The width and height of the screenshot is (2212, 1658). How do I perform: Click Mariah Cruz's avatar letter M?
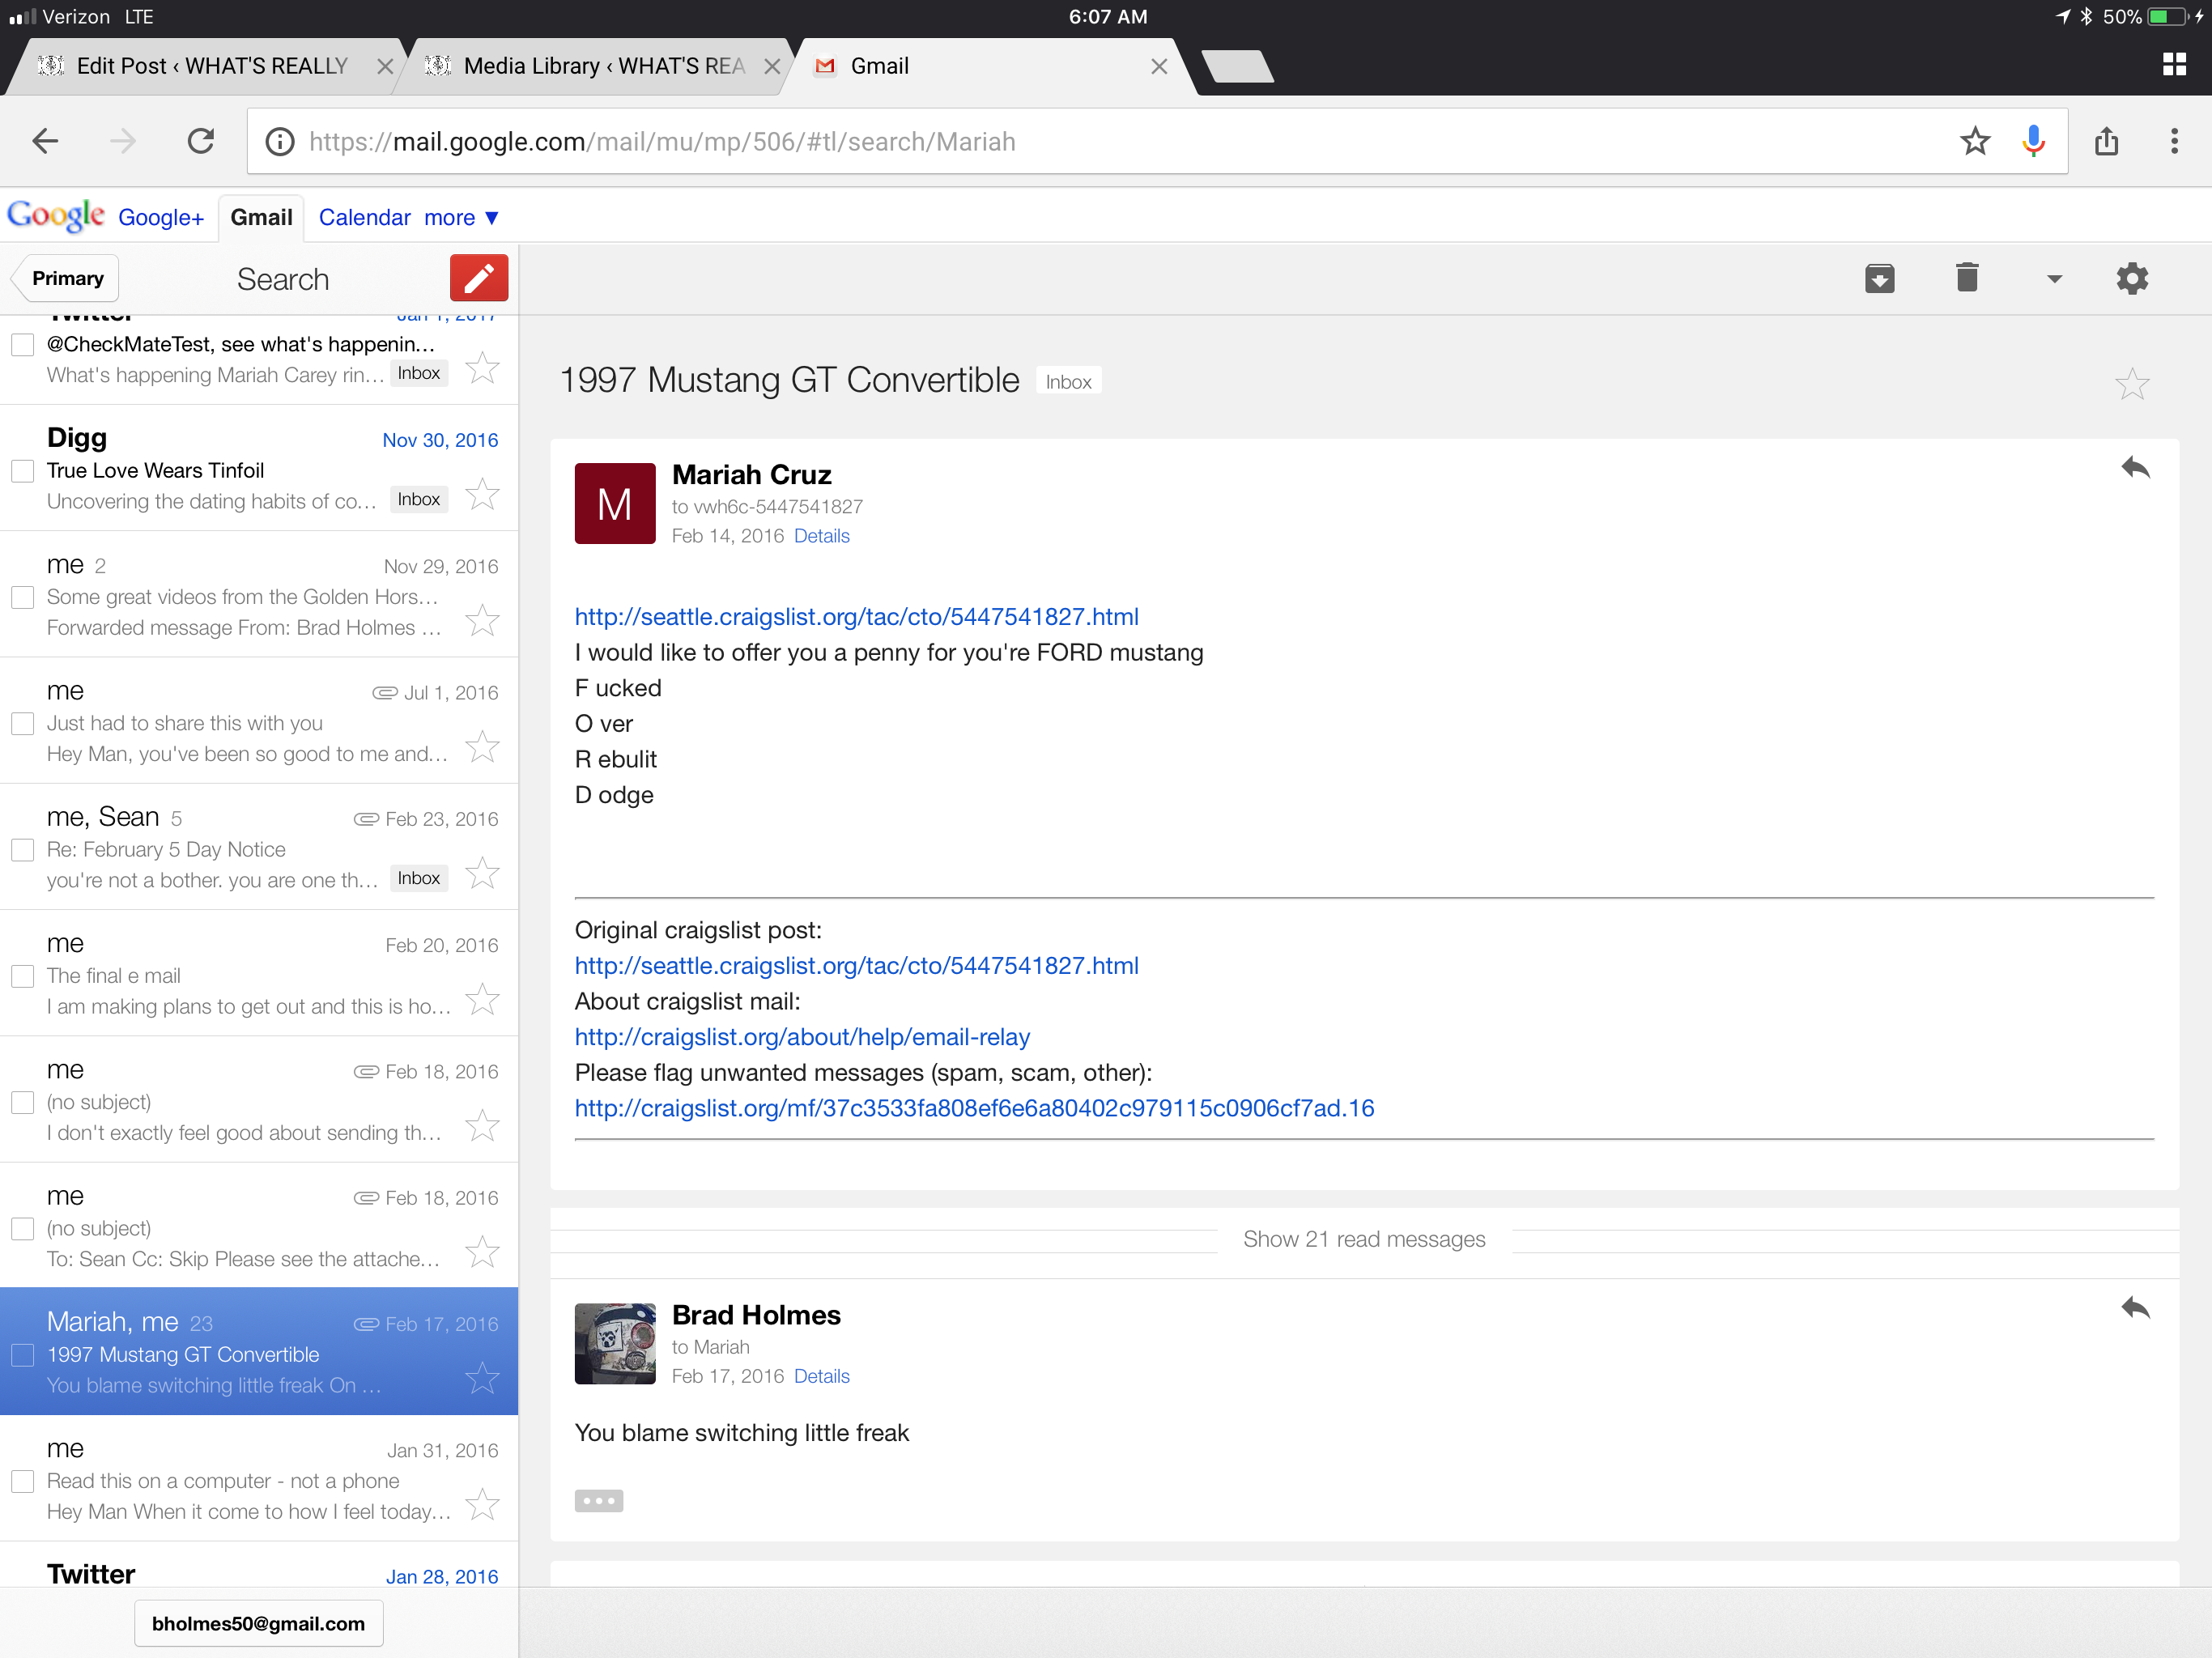point(615,503)
